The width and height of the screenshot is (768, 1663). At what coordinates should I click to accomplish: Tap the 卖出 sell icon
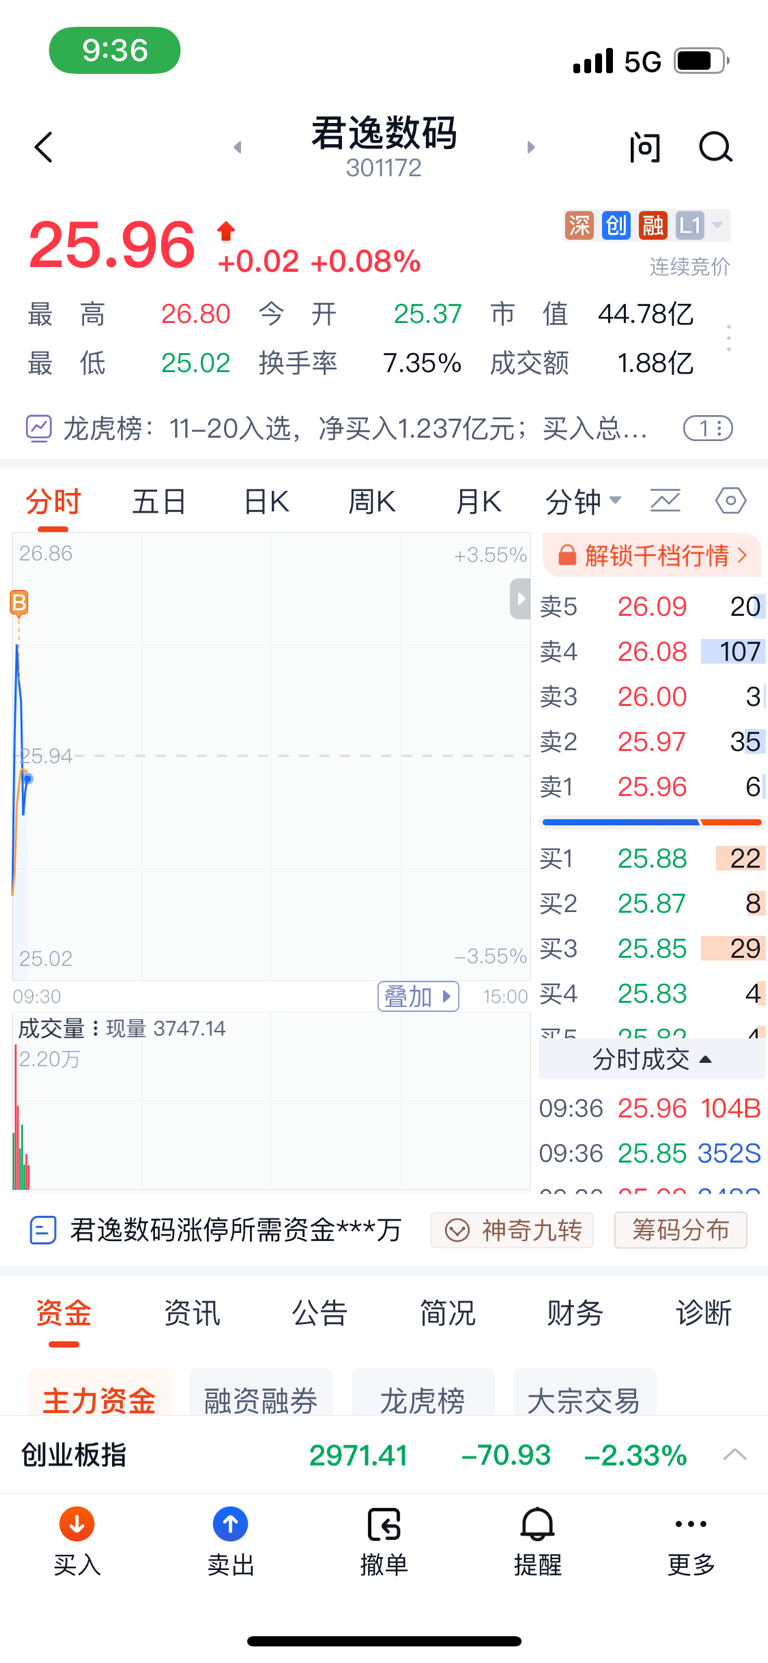(230, 1540)
